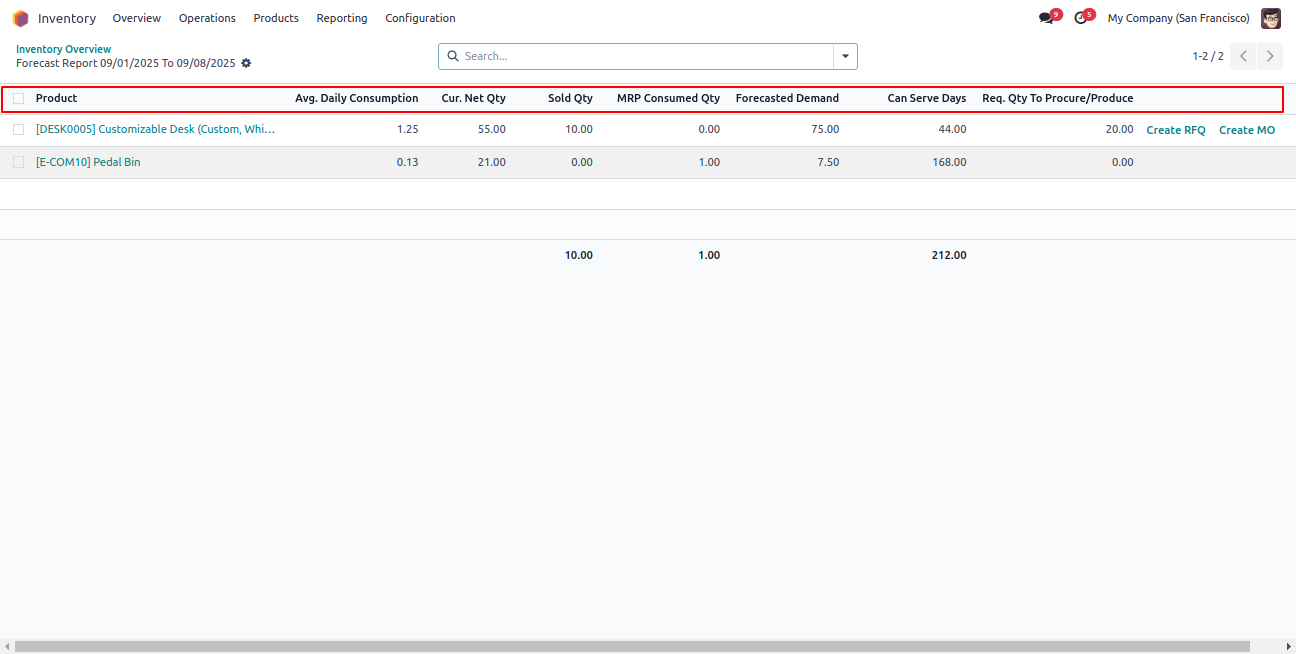Open the [DESK0005] Customizable Desk product
Screen dimensions: 1296x654
(155, 130)
